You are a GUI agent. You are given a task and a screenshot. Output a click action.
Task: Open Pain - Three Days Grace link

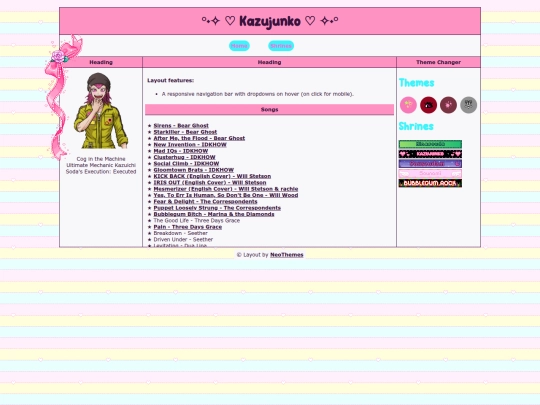coord(187,227)
